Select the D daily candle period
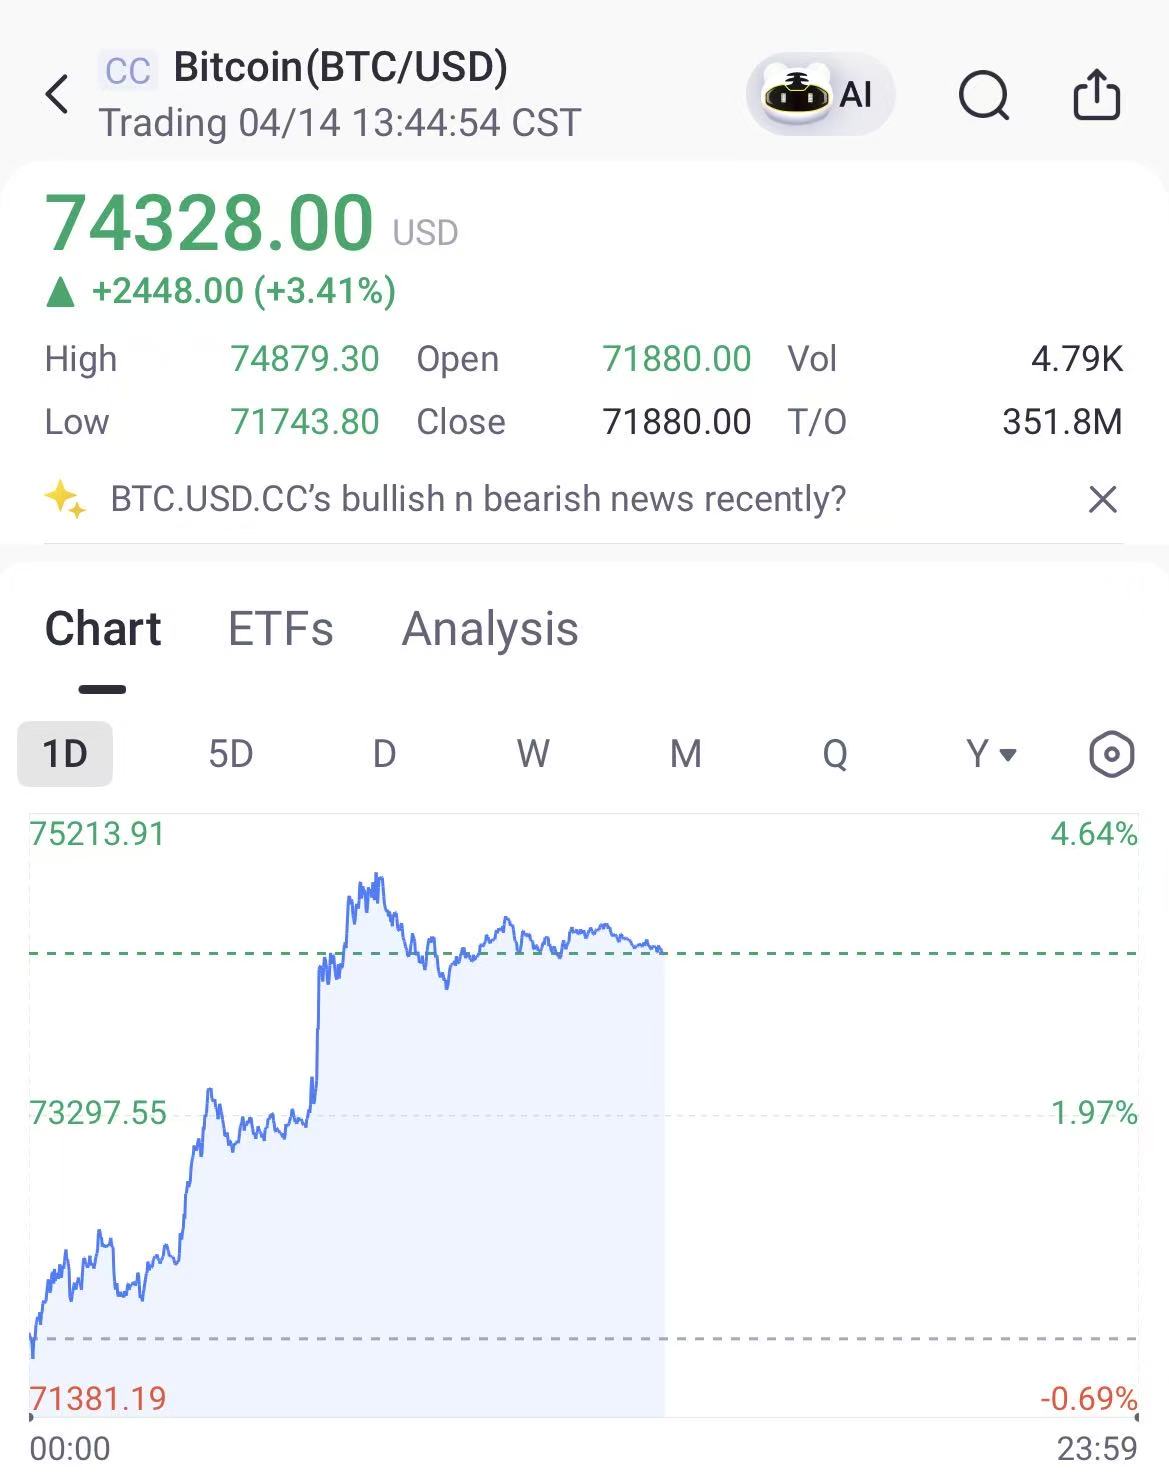Image resolution: width=1169 pixels, height=1476 pixels. 384,753
